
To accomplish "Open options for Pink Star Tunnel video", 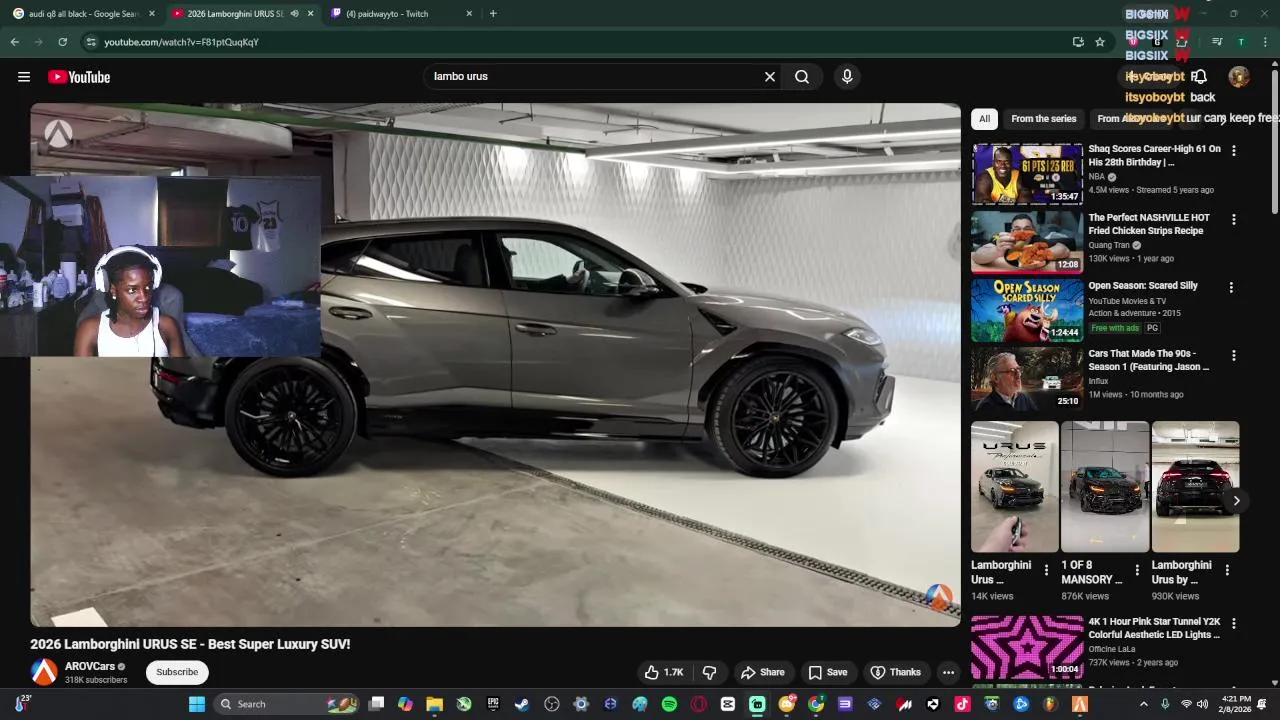I will [x=1233, y=623].
